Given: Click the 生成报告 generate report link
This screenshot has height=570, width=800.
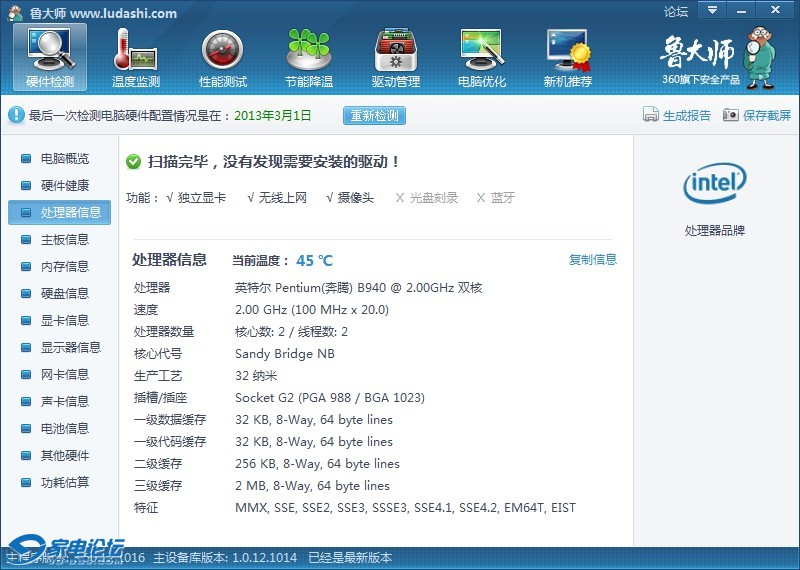Looking at the screenshot, I should [677, 115].
